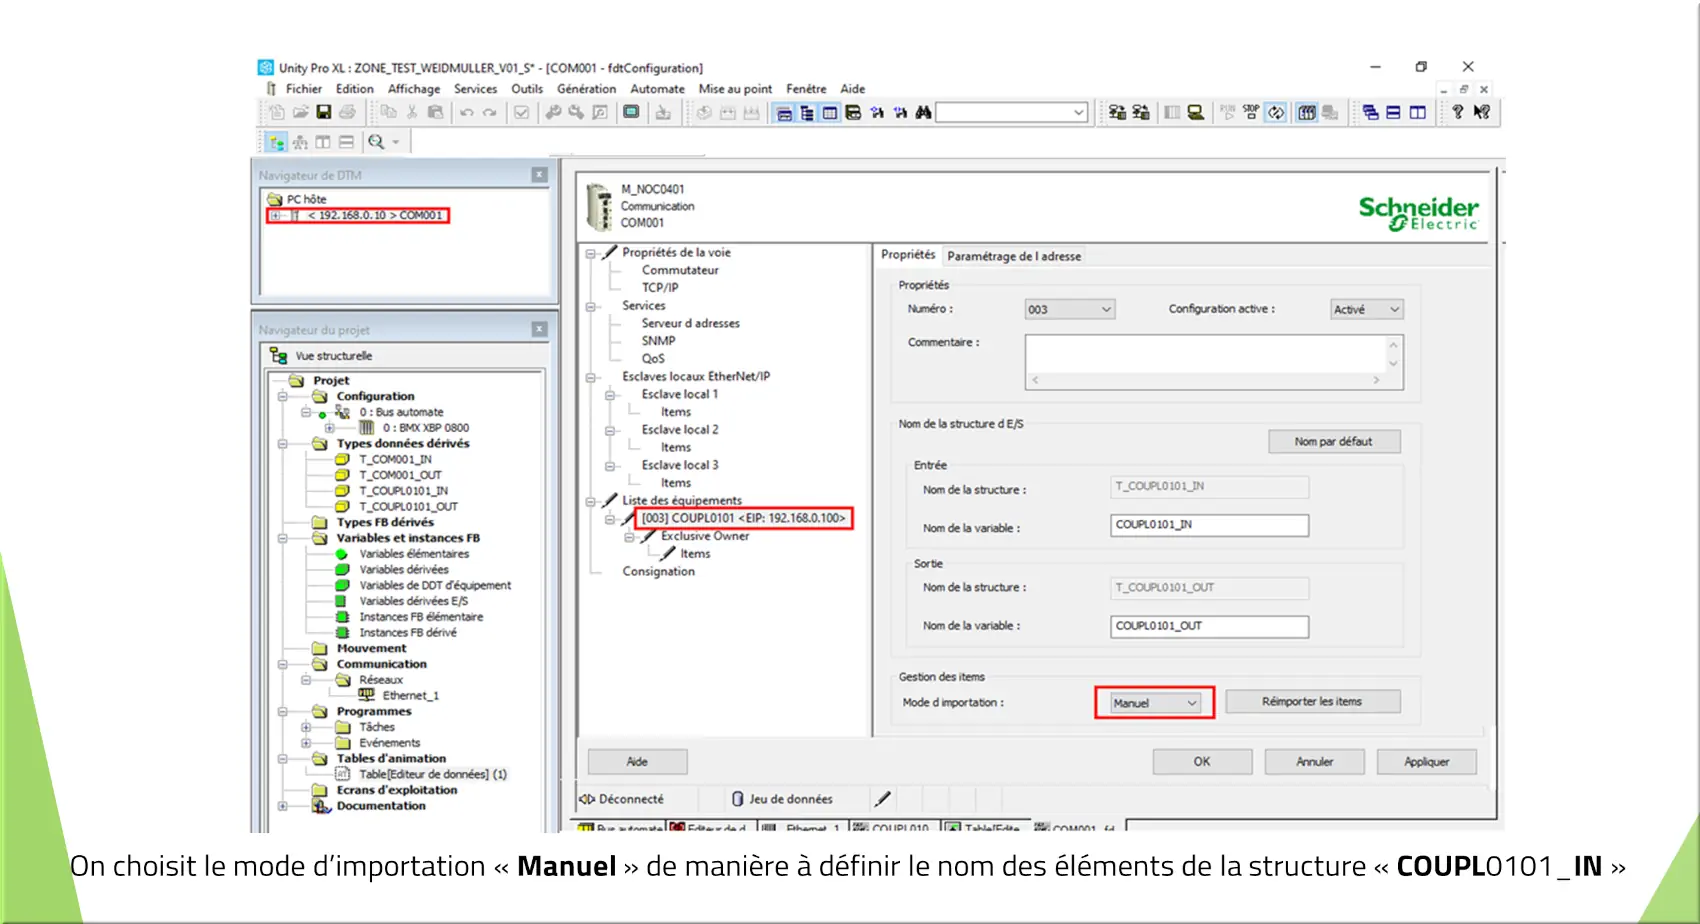The image size is (1700, 924).
Task: Click the OK button
Action: point(1202,762)
